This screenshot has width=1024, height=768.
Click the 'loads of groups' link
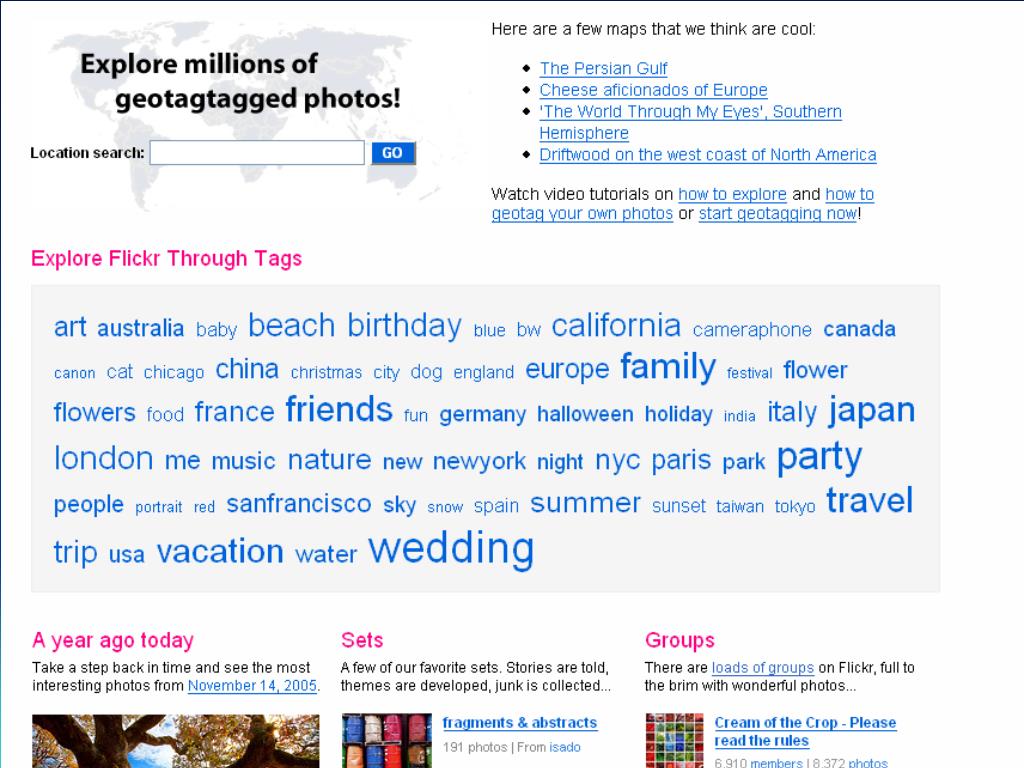pyautogui.click(x=763, y=668)
